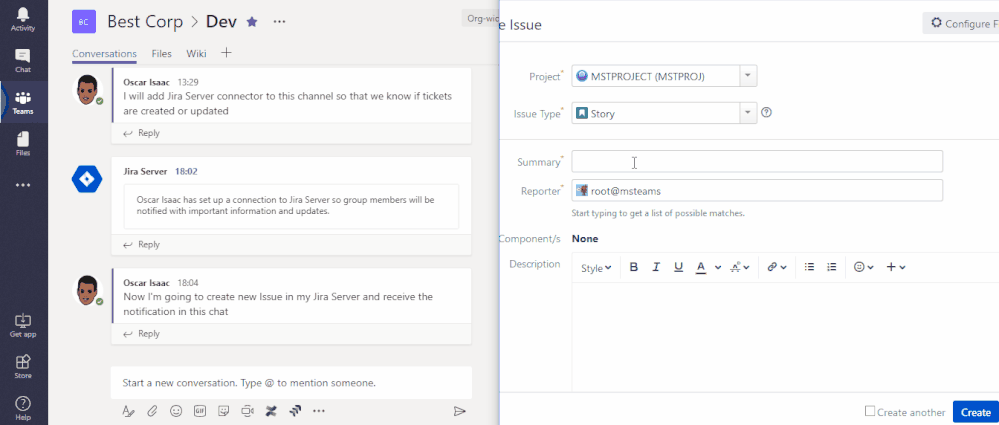Image resolution: width=999 pixels, height=425 pixels.
Task: Switch to the Wiki tab
Action: [x=196, y=54]
